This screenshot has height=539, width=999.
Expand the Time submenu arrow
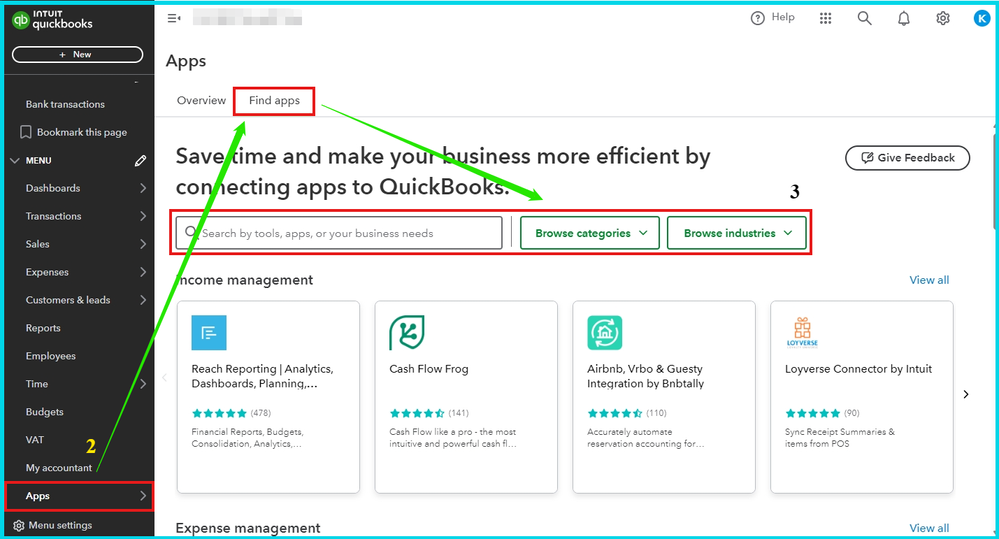143,384
